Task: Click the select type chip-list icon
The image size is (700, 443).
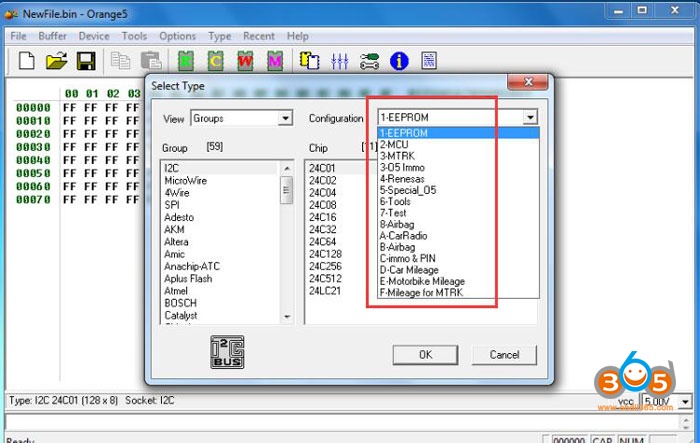Action: coord(309,61)
